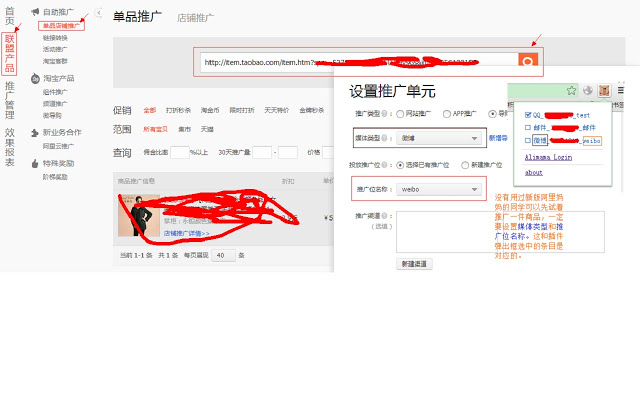
Task: Uncheck the QQ _test checkbox in popup
Action: pos(528,115)
